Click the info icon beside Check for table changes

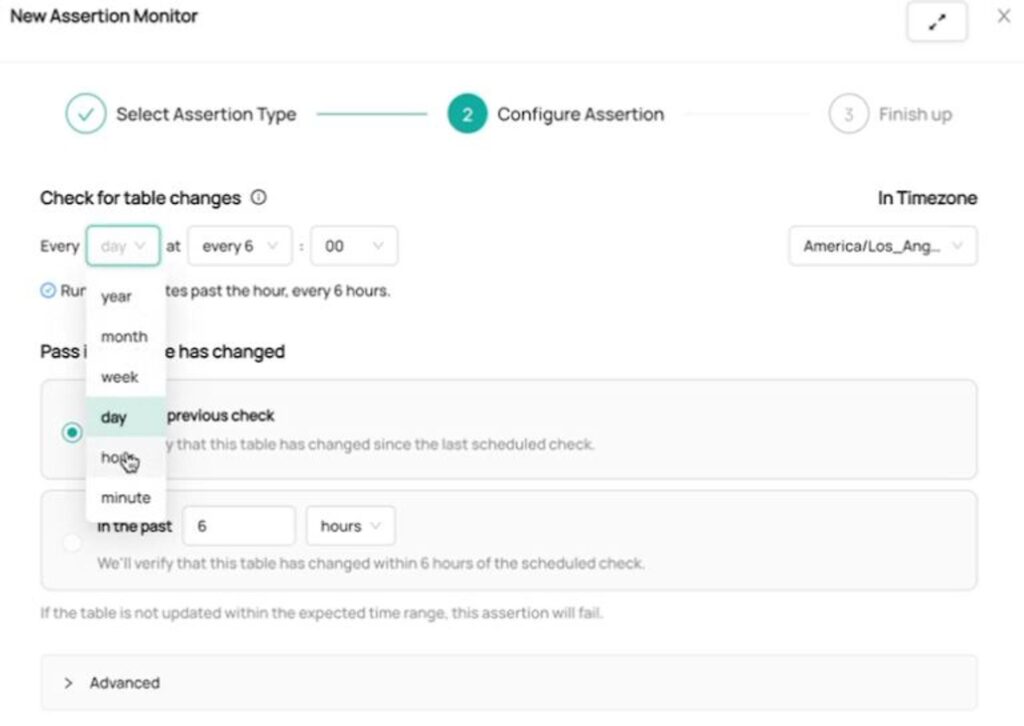click(x=259, y=197)
